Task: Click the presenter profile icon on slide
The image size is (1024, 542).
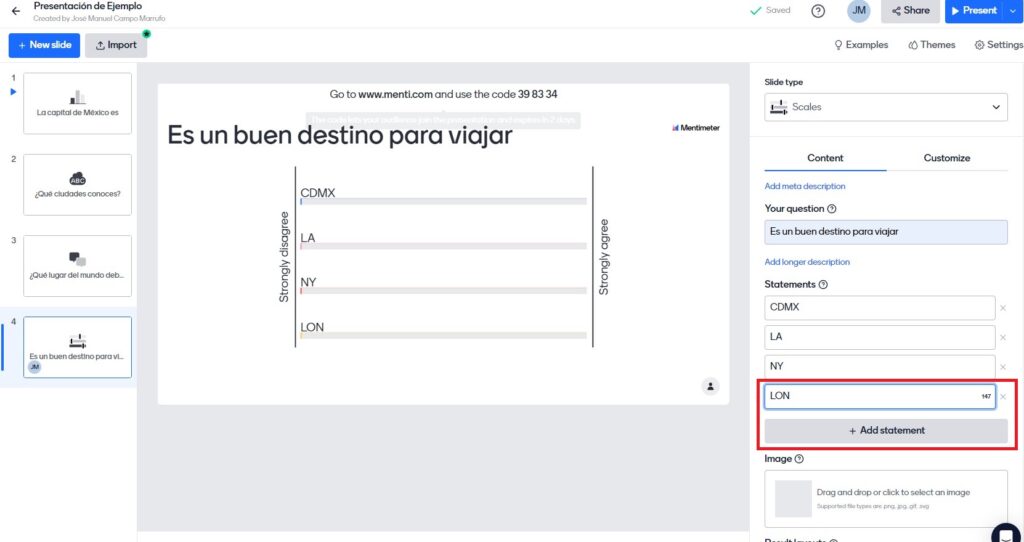Action: point(710,386)
